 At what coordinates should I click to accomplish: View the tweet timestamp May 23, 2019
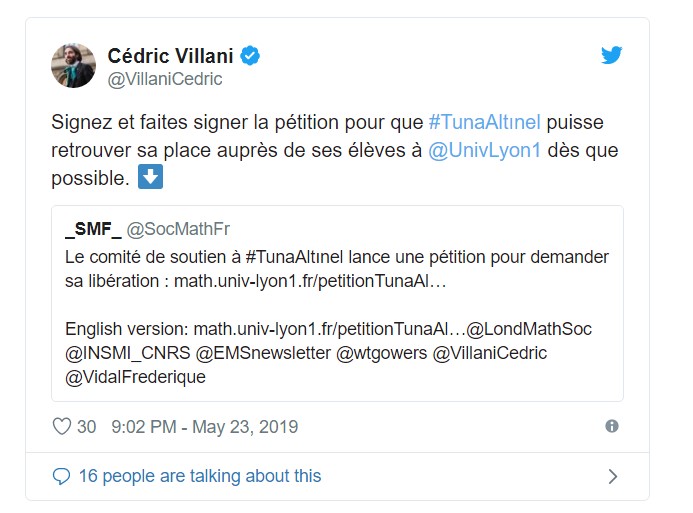coord(205,427)
